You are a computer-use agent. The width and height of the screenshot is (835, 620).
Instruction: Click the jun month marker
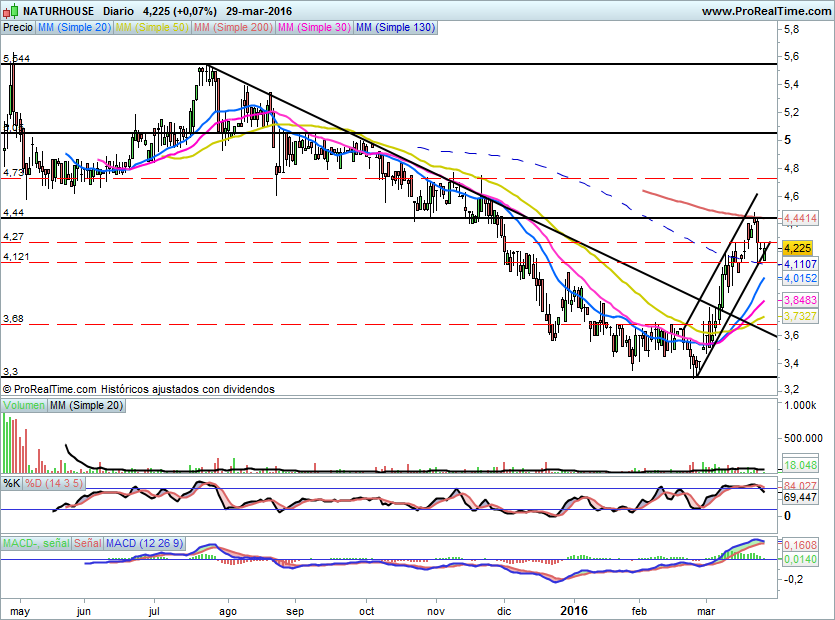click(84, 611)
